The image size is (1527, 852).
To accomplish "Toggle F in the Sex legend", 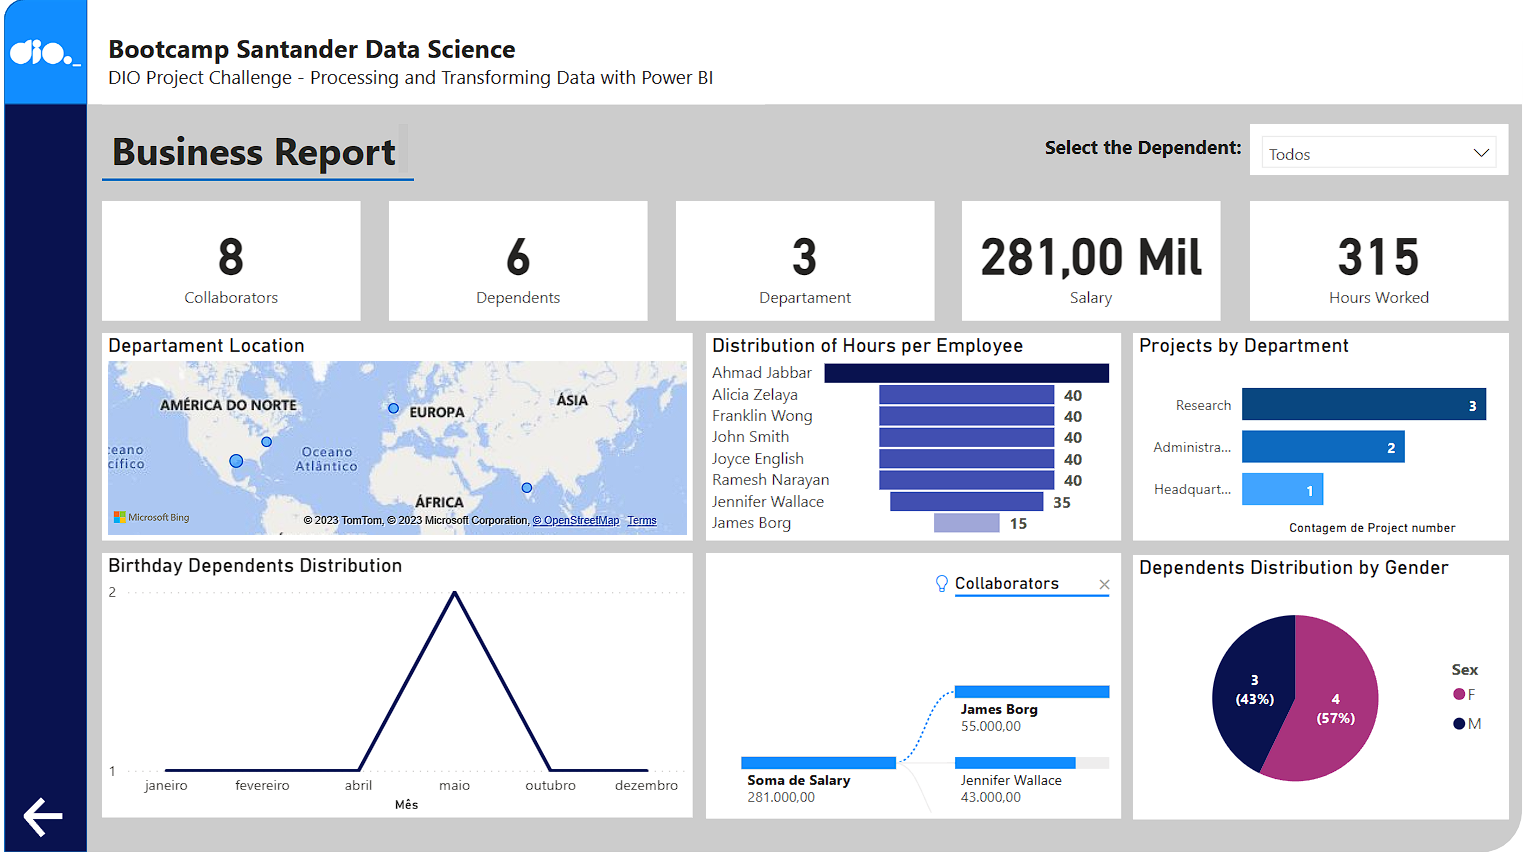I will pos(1469,693).
